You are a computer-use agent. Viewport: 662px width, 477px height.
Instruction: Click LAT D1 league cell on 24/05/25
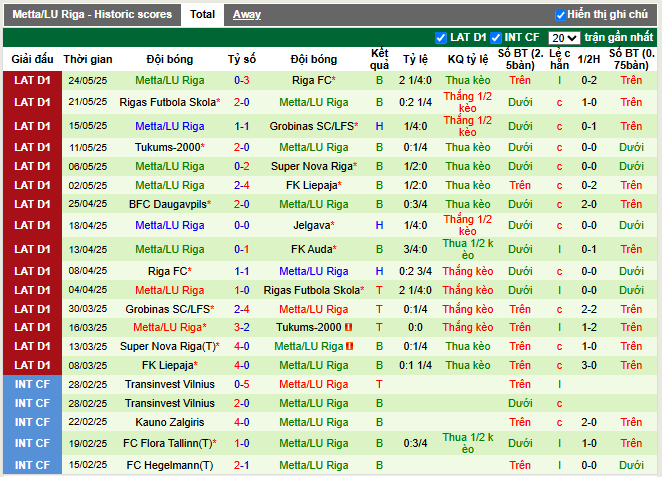click(32, 80)
